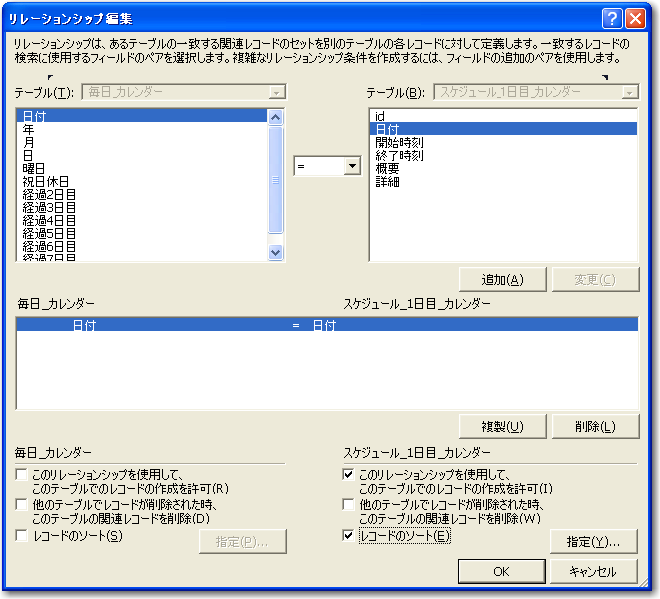660x599 pixels.
Task: Confirm with the OK button
Action: pos(501,571)
